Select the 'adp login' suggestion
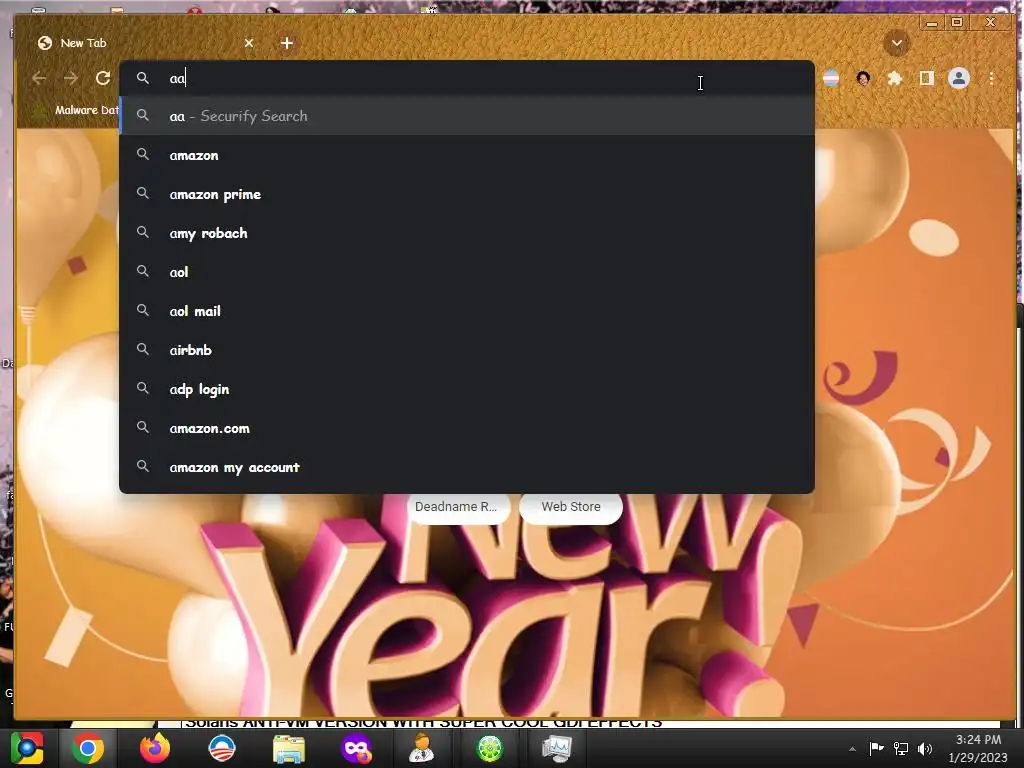The height and width of the screenshot is (768, 1024). 467,389
